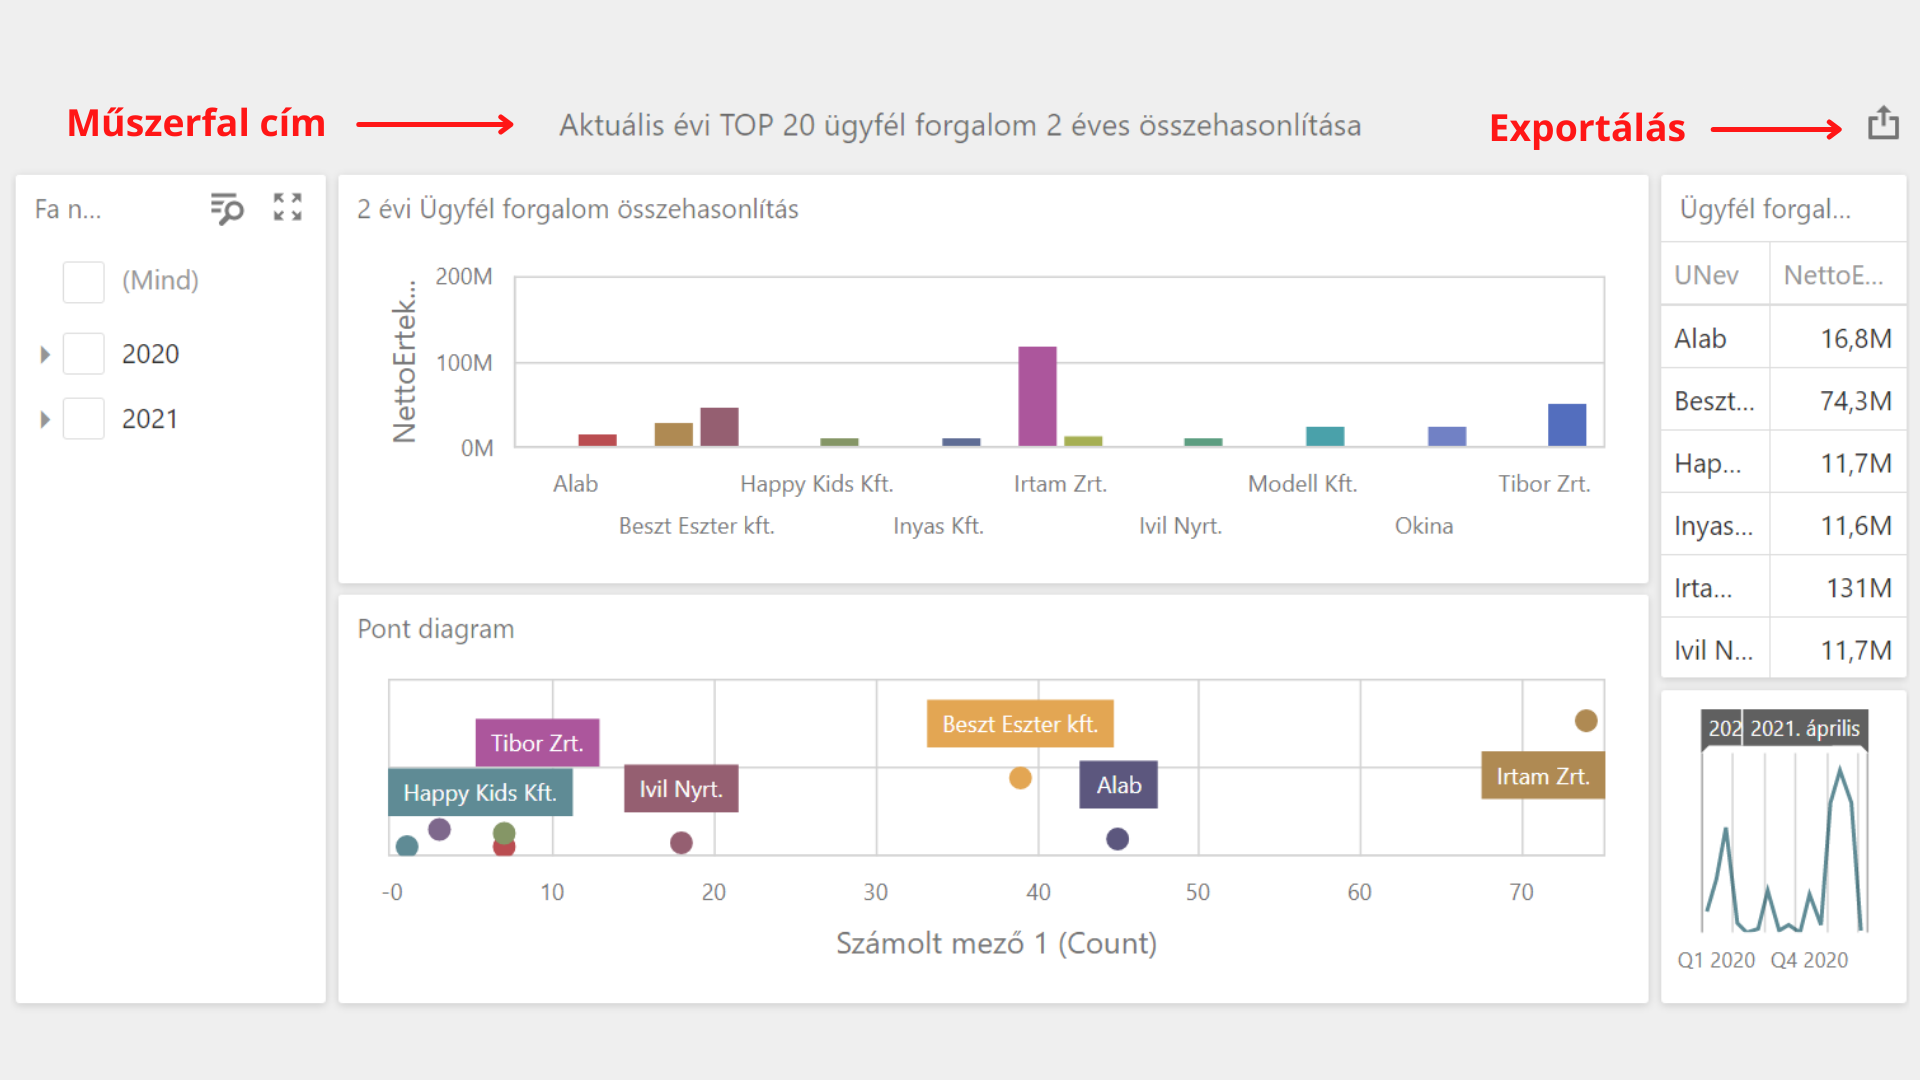This screenshot has height=1080, width=1920.
Task: Open the filter search icon
Action: (x=227, y=208)
